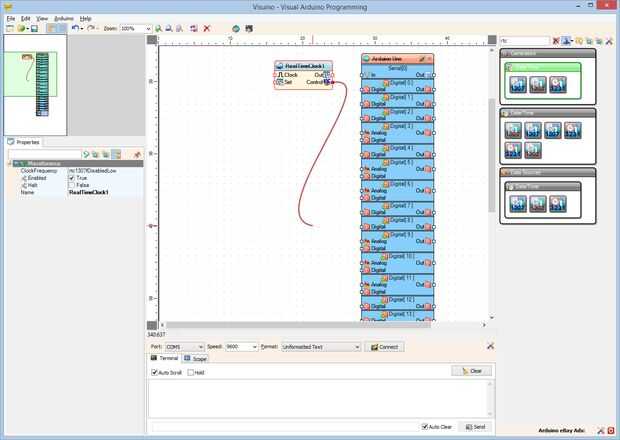Screen dimensions: 620x440
Task: Click the component search field containing rtc
Action: pos(525,41)
